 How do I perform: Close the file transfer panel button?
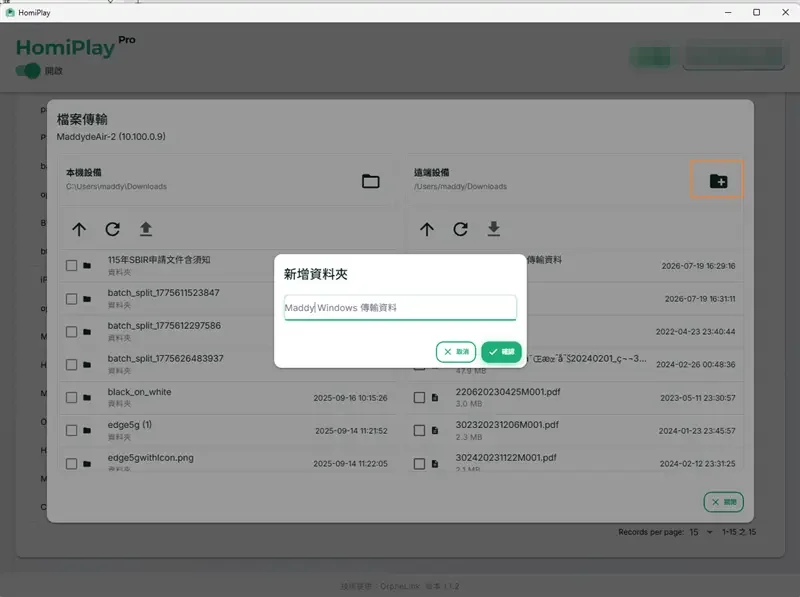click(723, 502)
